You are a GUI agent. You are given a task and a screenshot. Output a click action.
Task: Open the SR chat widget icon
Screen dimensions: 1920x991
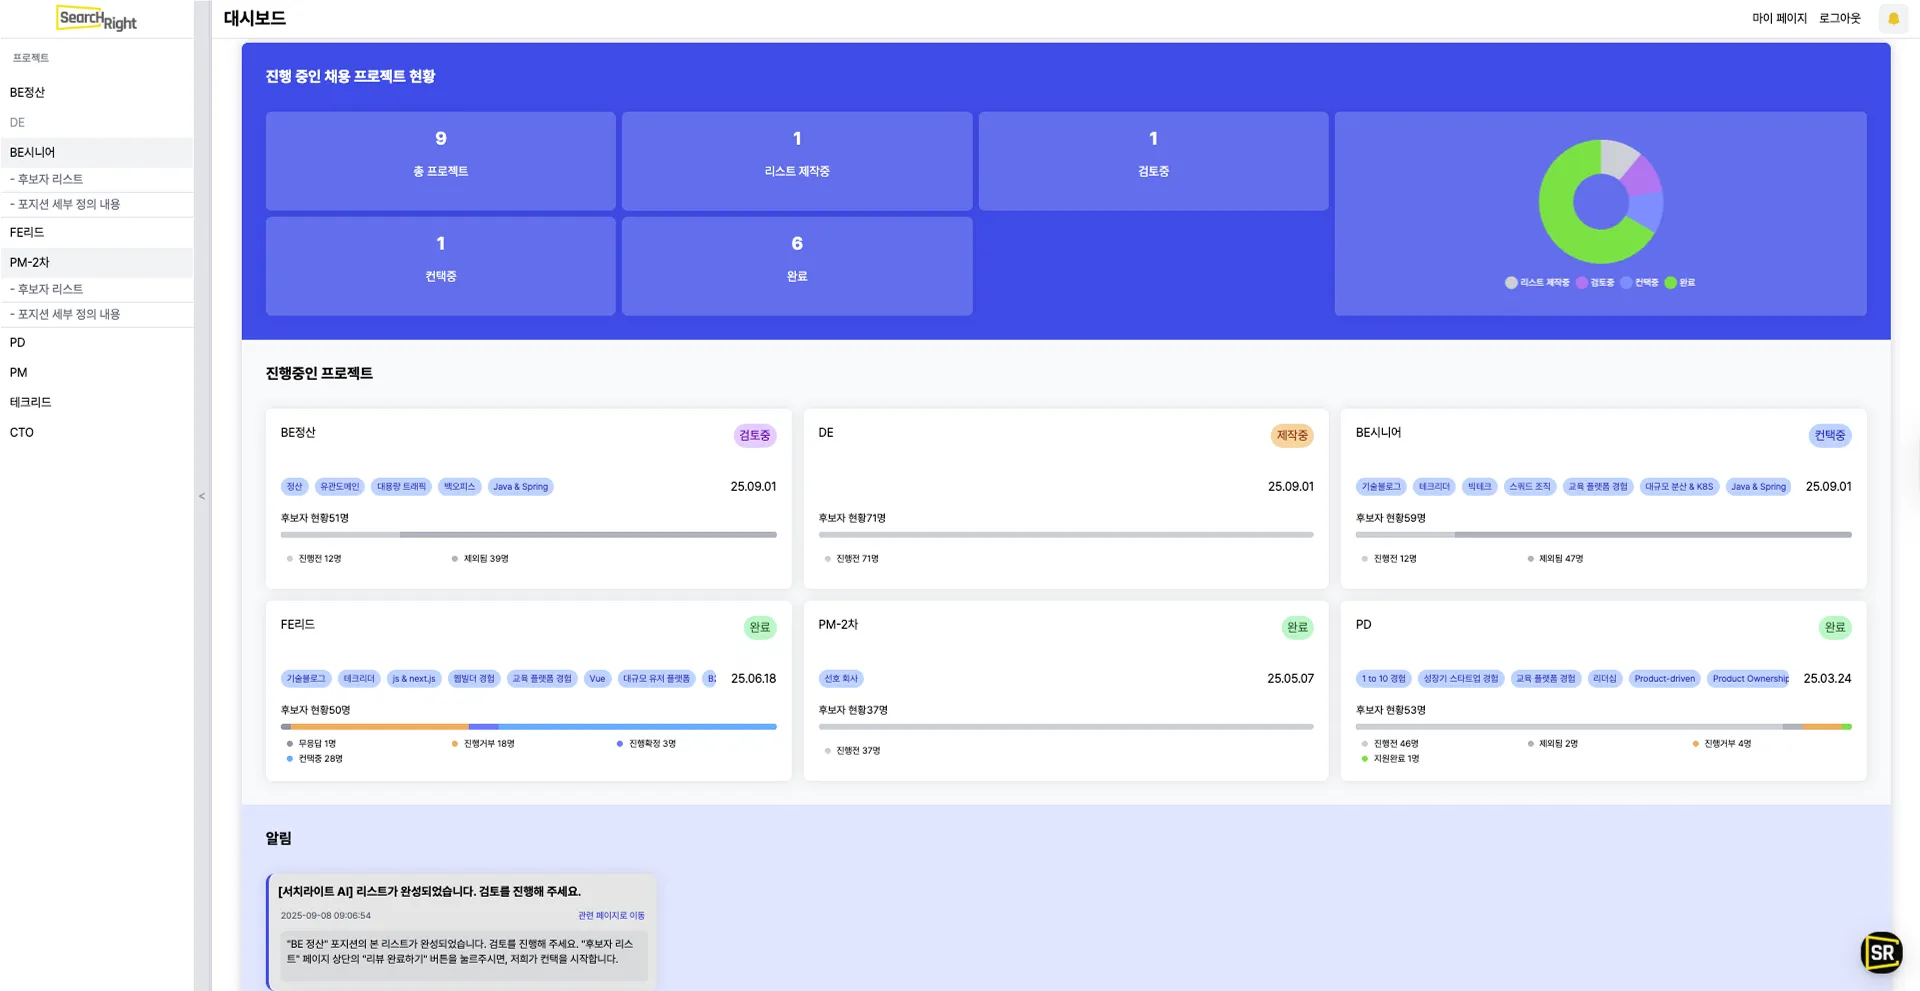(x=1880, y=952)
